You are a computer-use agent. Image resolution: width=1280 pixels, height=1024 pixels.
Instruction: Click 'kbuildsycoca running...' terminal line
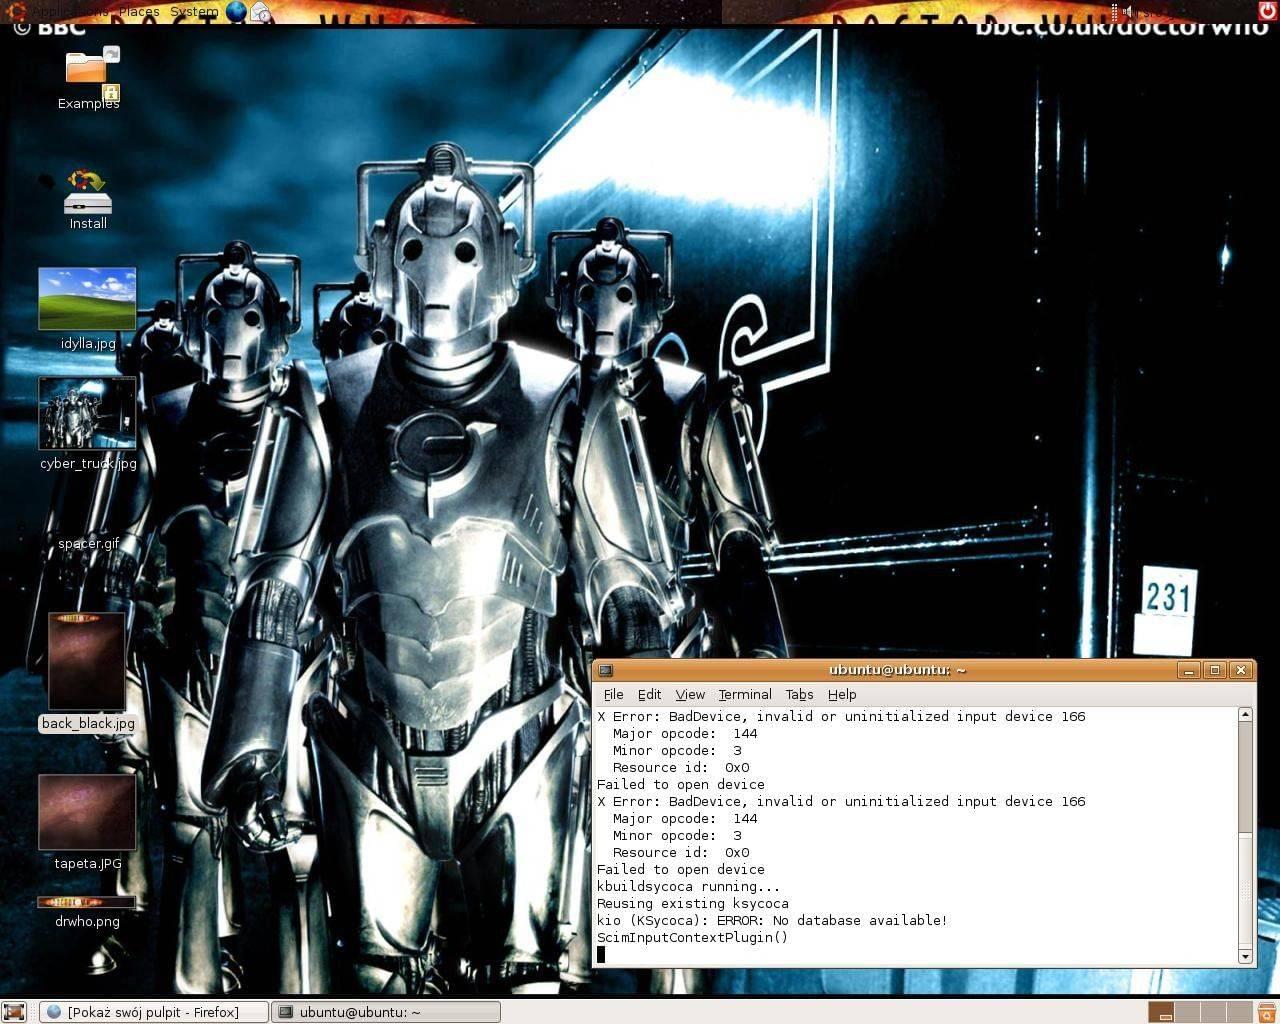coord(688,886)
